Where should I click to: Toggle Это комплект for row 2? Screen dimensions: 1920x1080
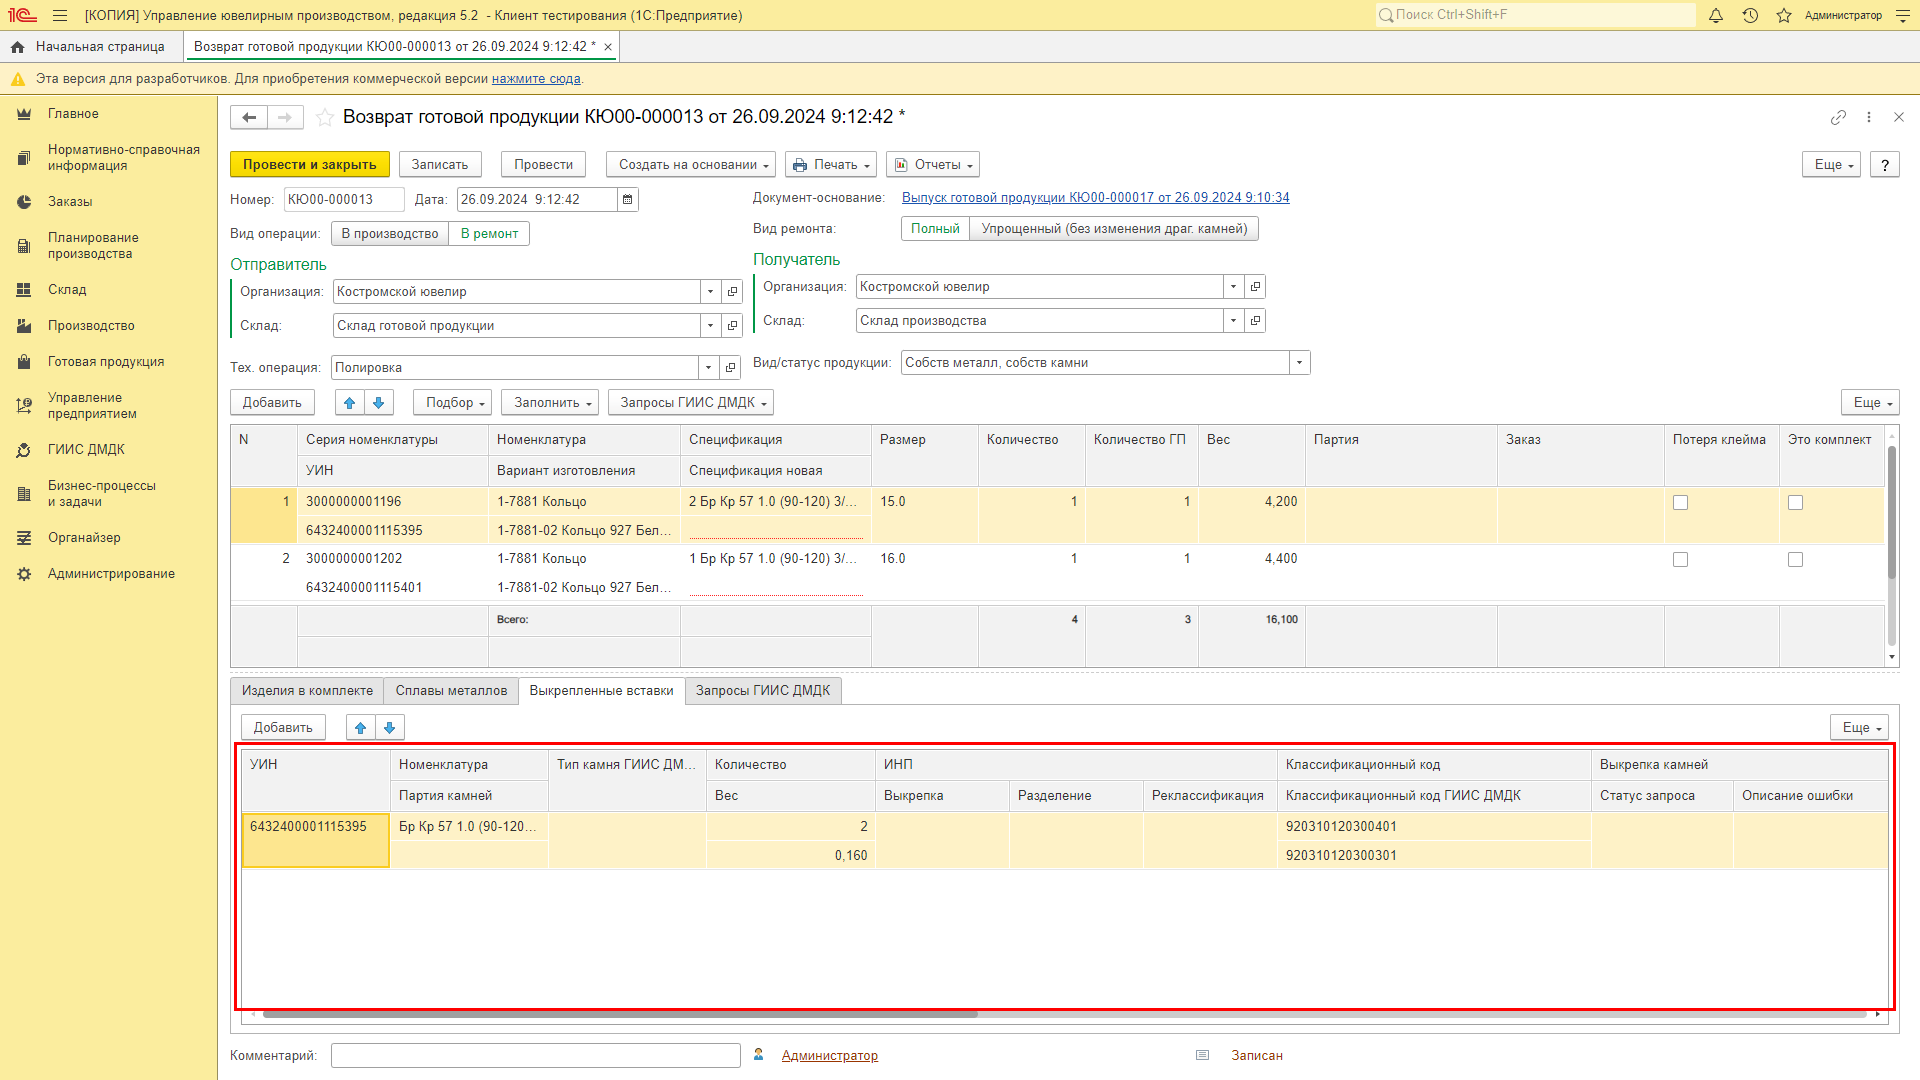click(1796, 560)
